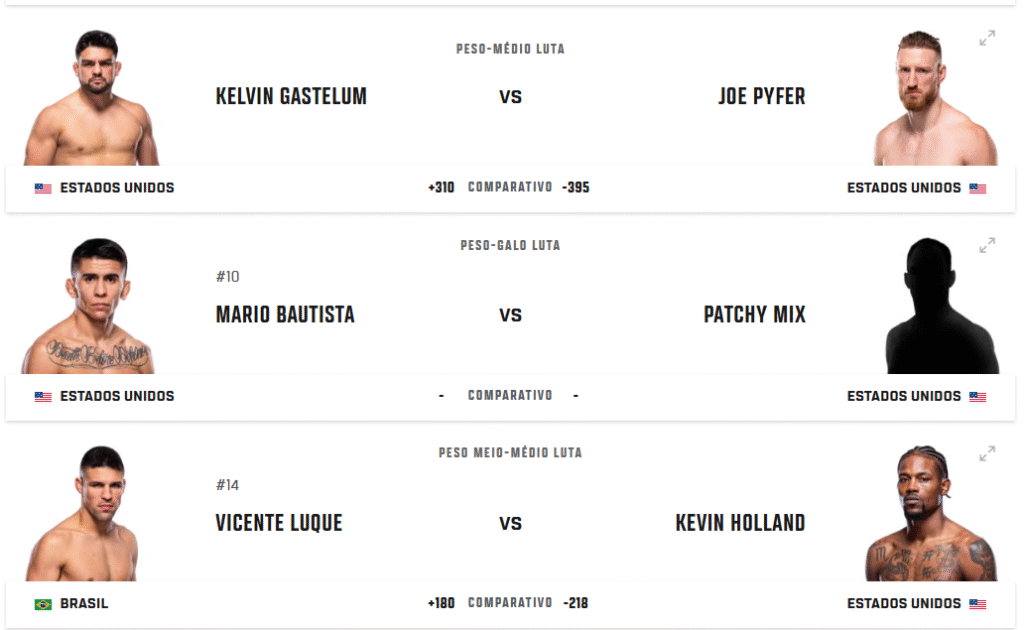Click Vicente Luque's Brazil flag icon
This screenshot has height=630, width=1024.
(43, 604)
